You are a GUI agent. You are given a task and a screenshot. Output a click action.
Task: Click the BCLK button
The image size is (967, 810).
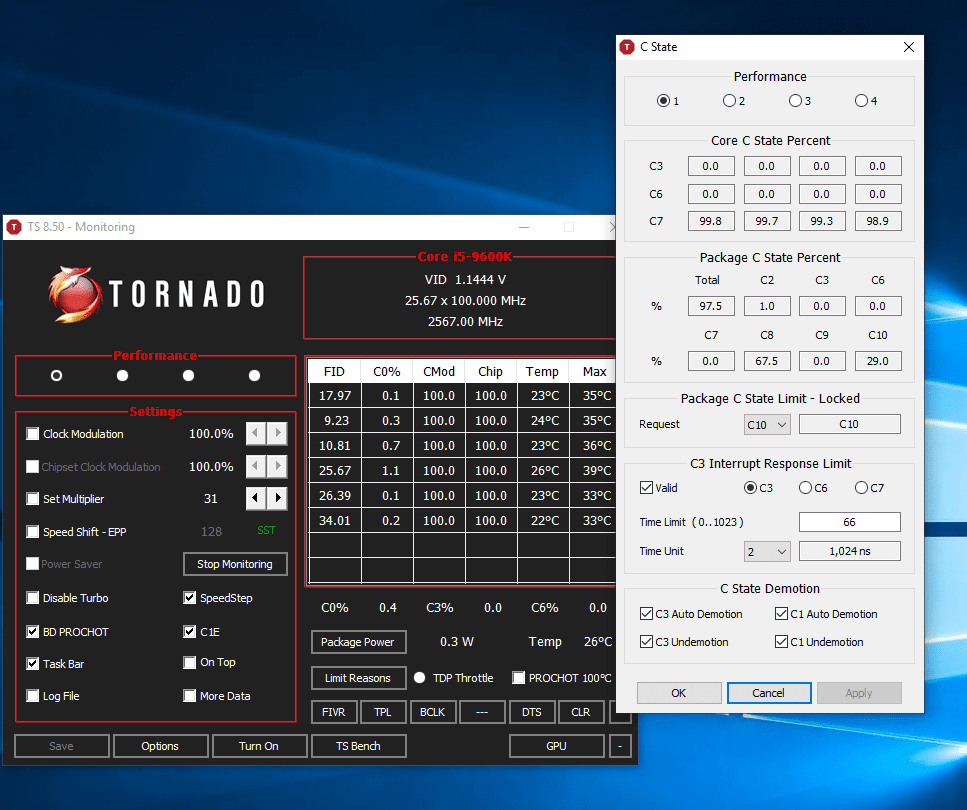pos(432,712)
